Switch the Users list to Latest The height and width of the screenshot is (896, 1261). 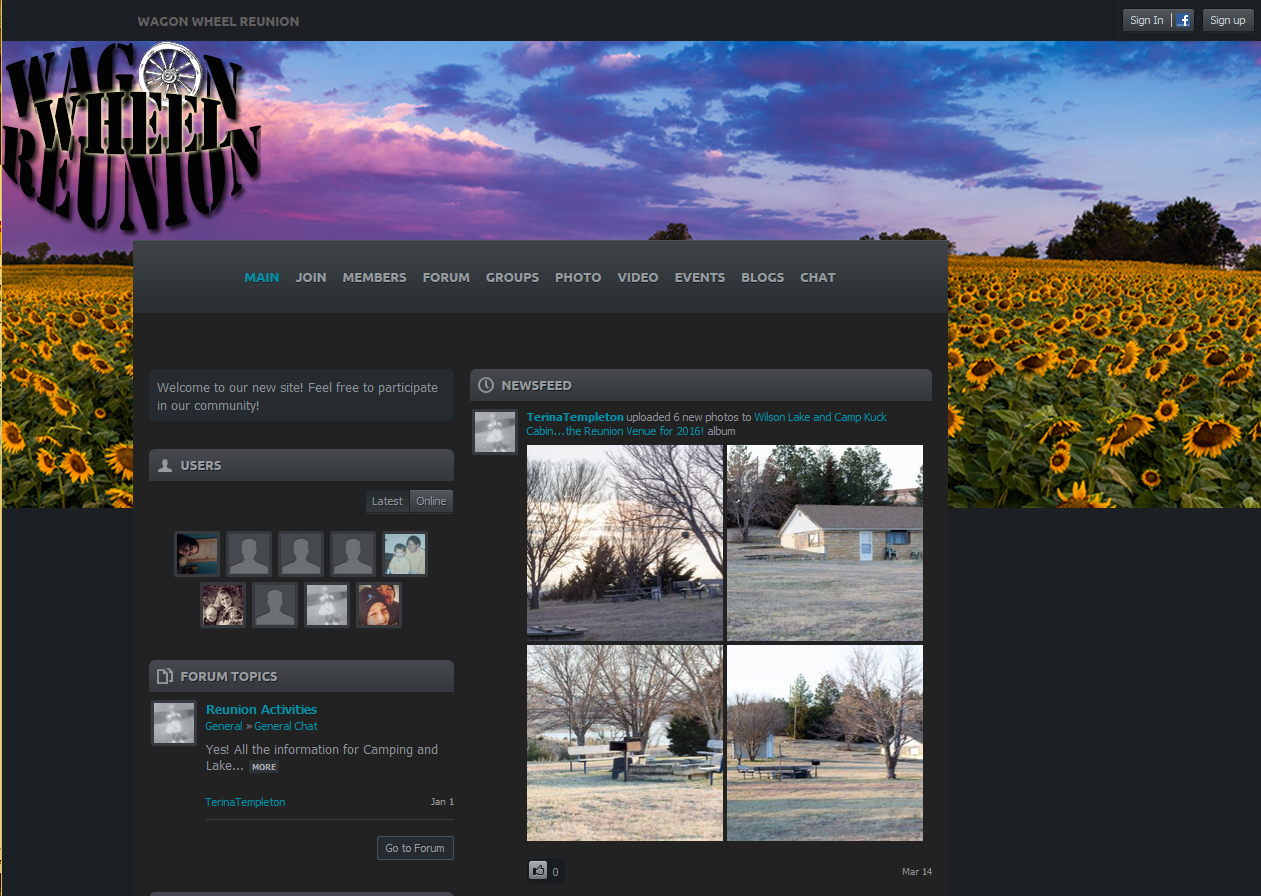[387, 501]
